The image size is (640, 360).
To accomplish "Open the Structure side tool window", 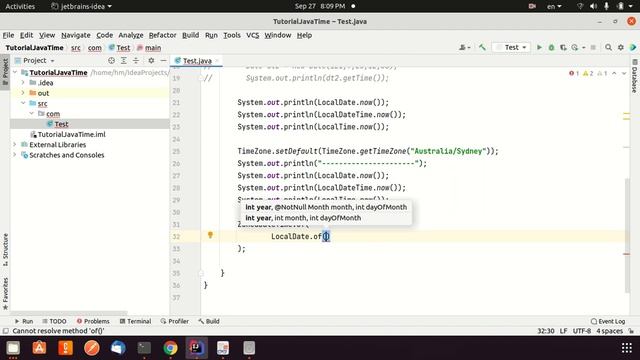I will coord(5,250).
